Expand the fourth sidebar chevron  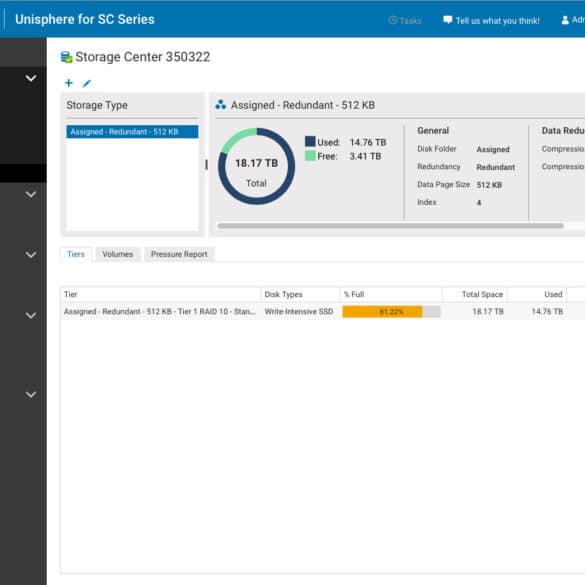pos(31,315)
